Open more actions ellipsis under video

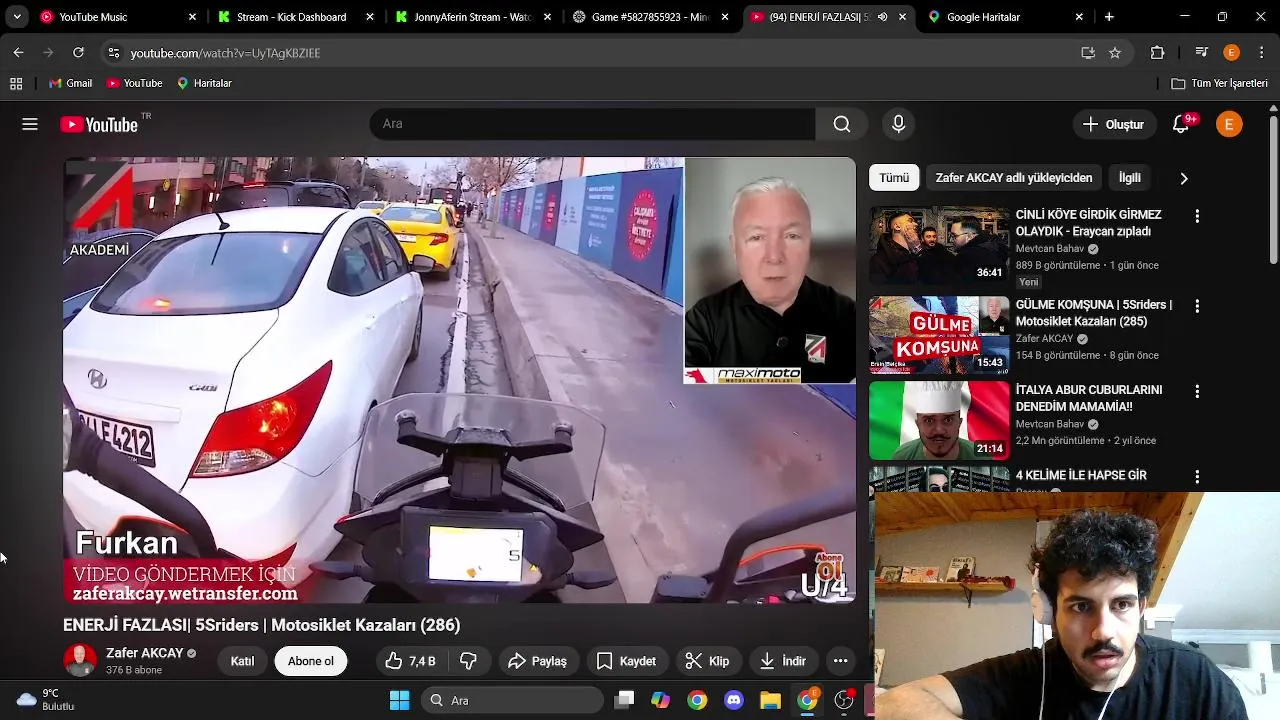[x=840, y=661]
